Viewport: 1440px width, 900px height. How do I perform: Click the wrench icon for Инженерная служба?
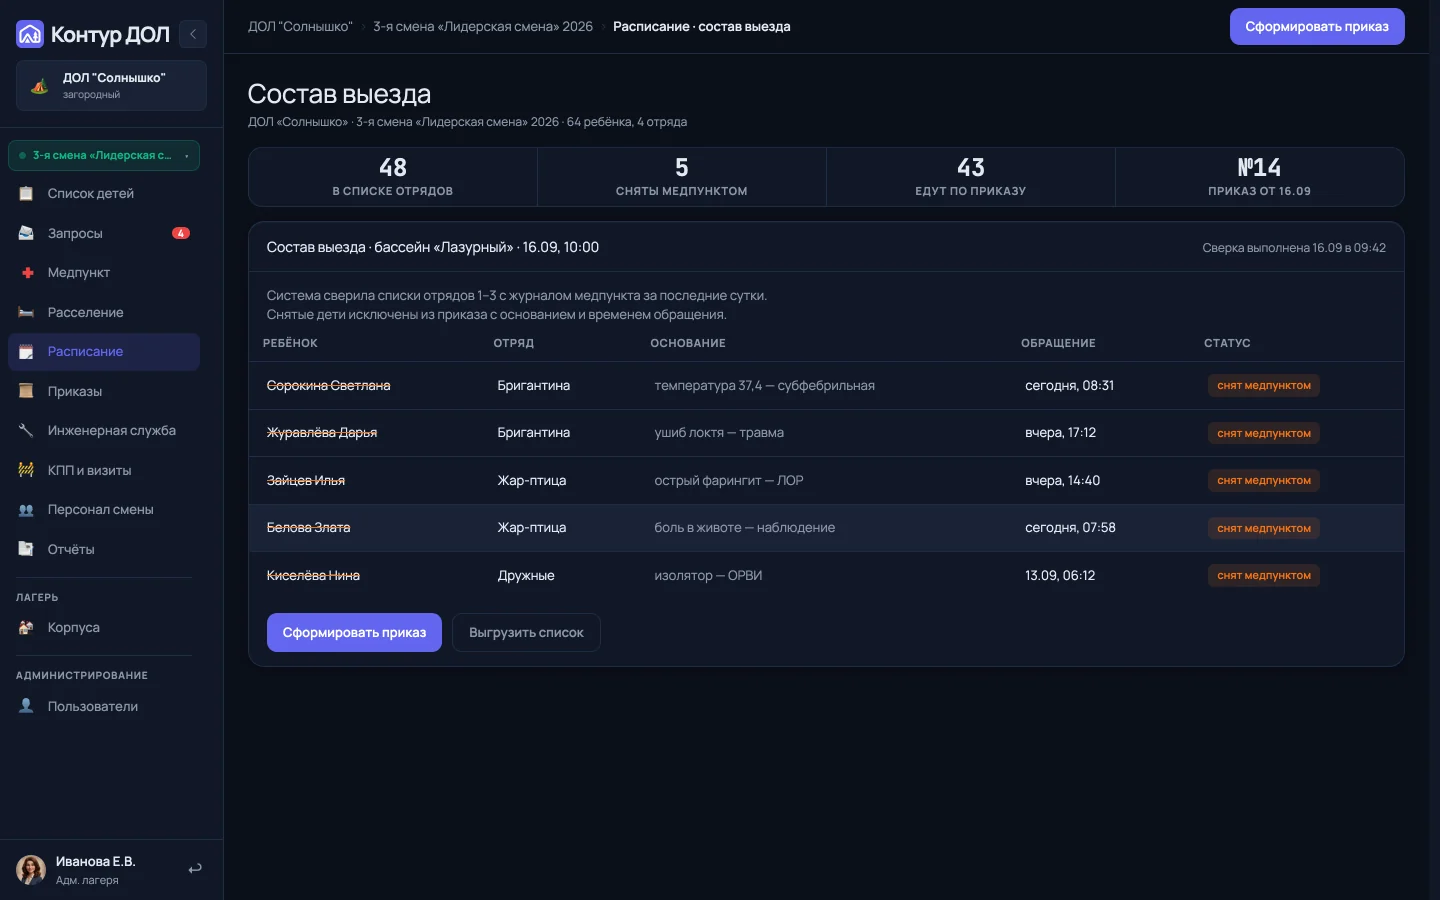26,430
